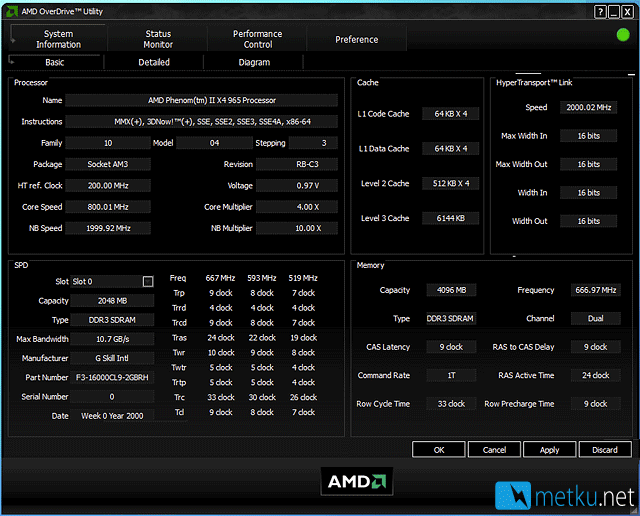Click the CAS Latency 9 clock value
The image size is (640, 516).
pyautogui.click(x=451, y=347)
